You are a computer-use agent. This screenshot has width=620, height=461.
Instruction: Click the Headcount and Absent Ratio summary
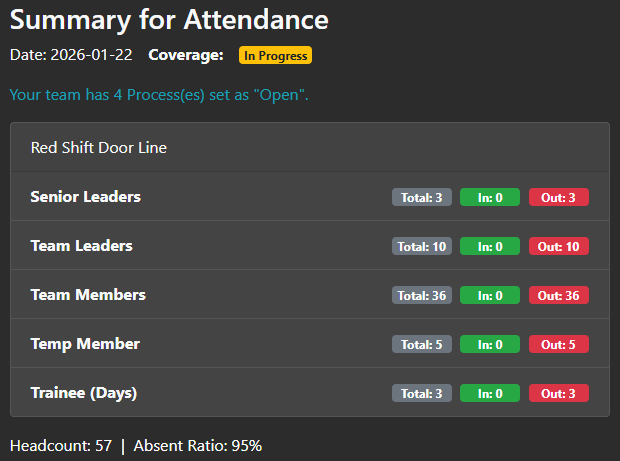pyautogui.click(x=136, y=445)
